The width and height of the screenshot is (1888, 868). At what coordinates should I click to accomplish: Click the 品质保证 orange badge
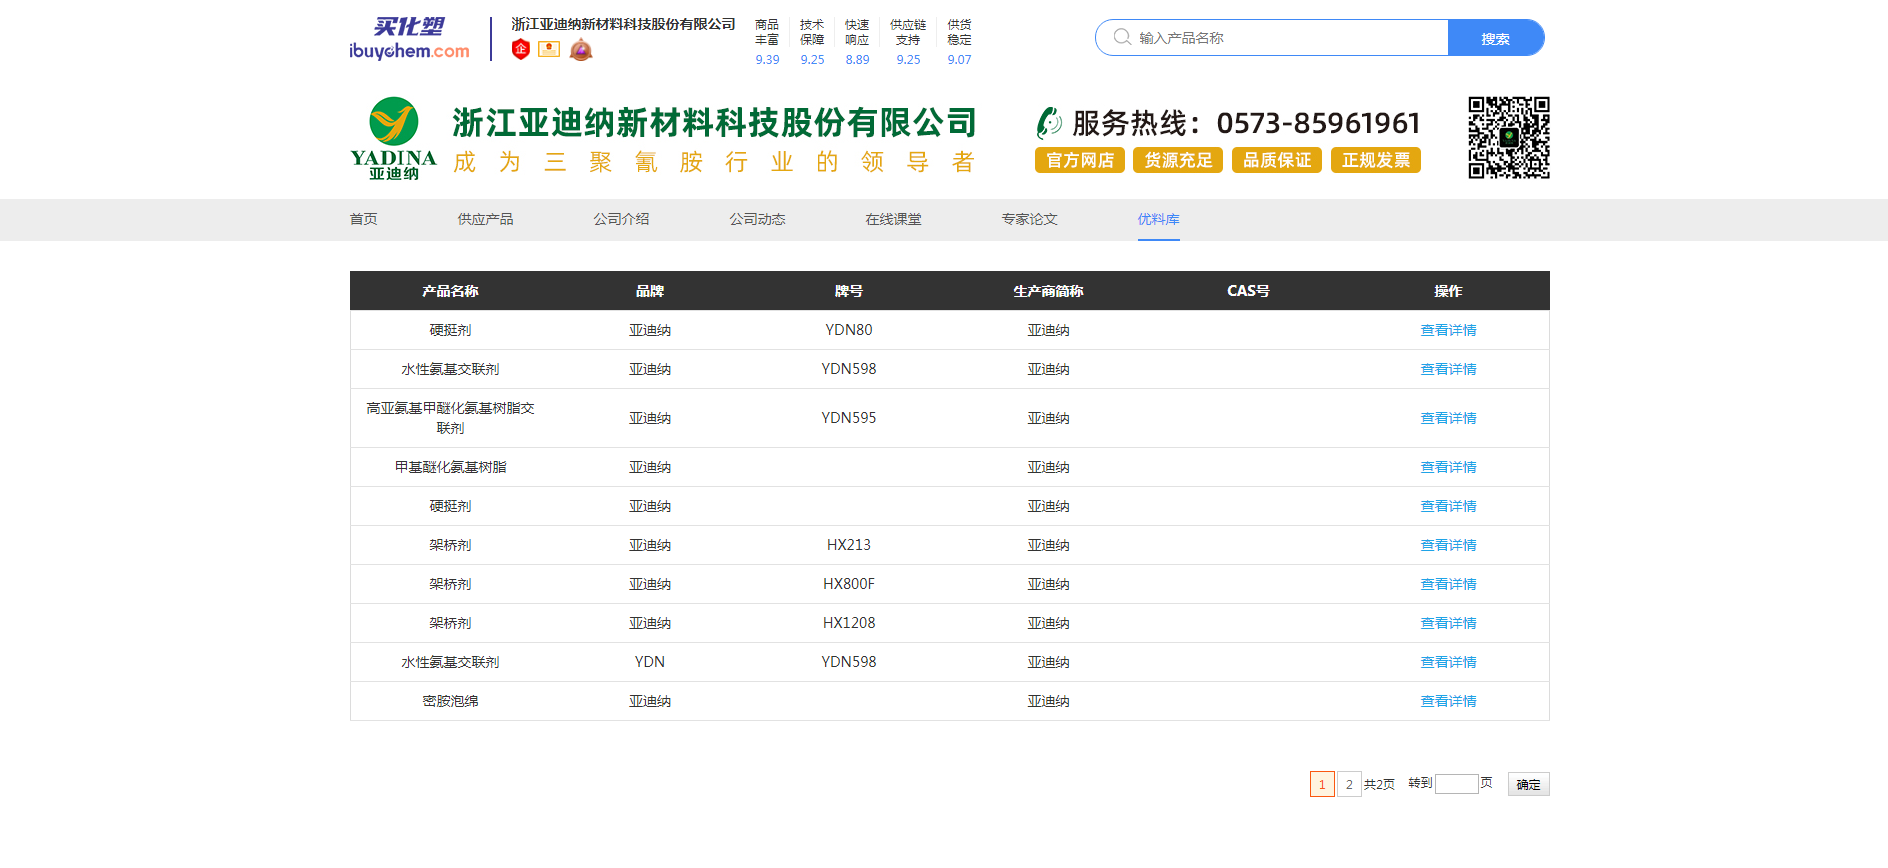(x=1277, y=160)
